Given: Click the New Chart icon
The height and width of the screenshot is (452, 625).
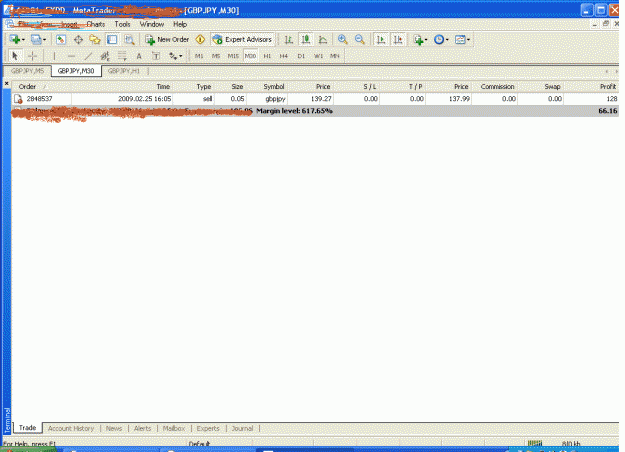Looking at the screenshot, I should click(15, 39).
